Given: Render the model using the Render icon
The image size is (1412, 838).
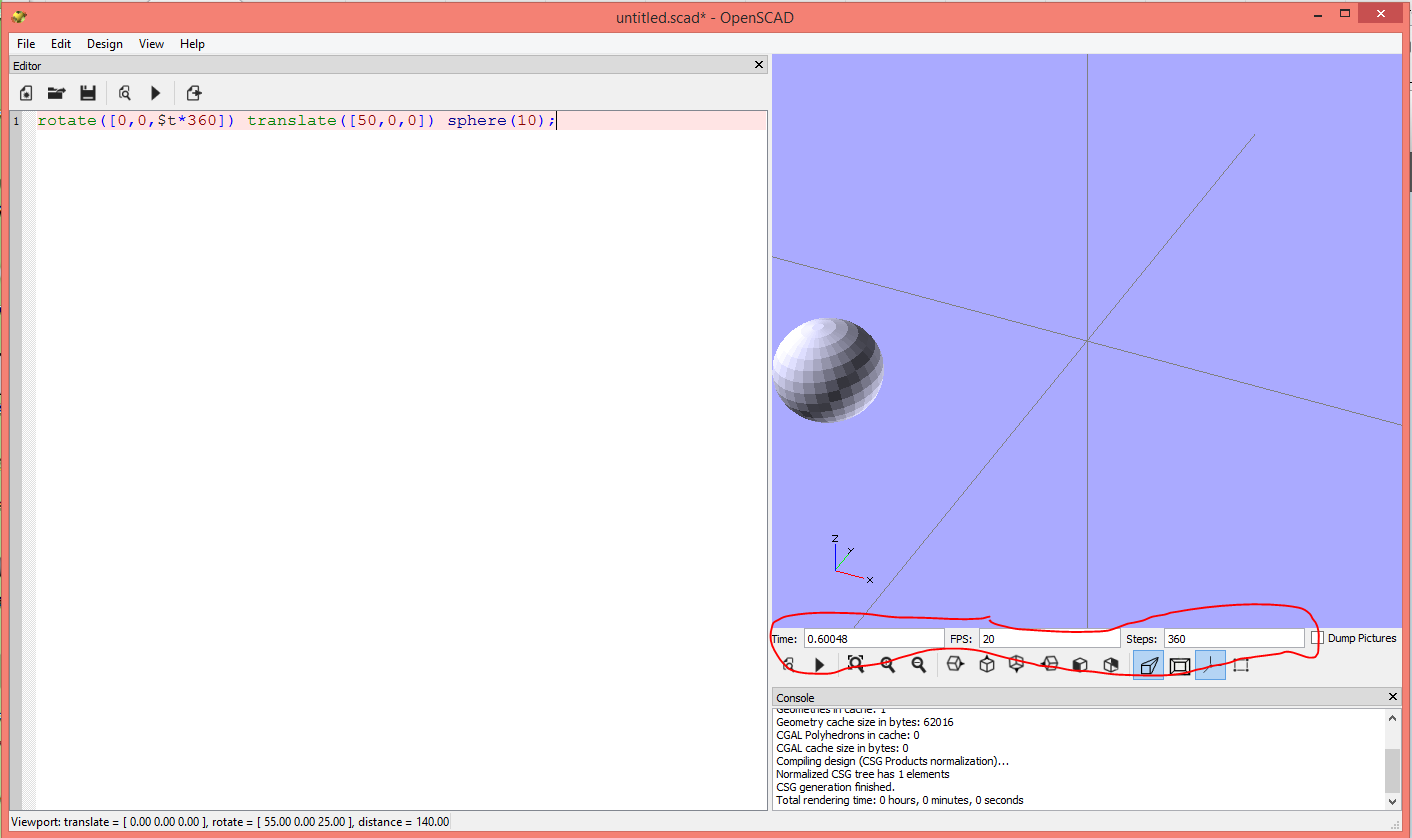Looking at the screenshot, I should tap(155, 92).
